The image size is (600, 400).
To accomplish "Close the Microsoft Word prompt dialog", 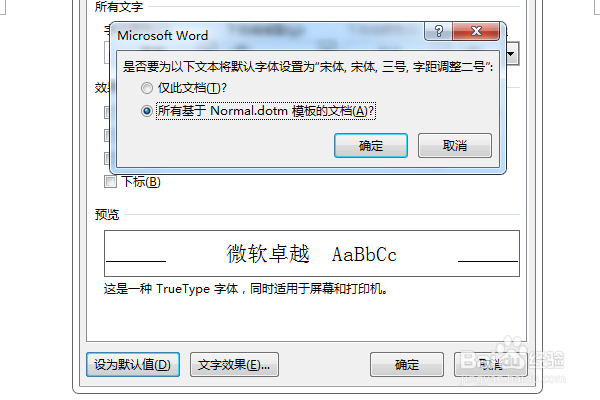I will (476, 31).
